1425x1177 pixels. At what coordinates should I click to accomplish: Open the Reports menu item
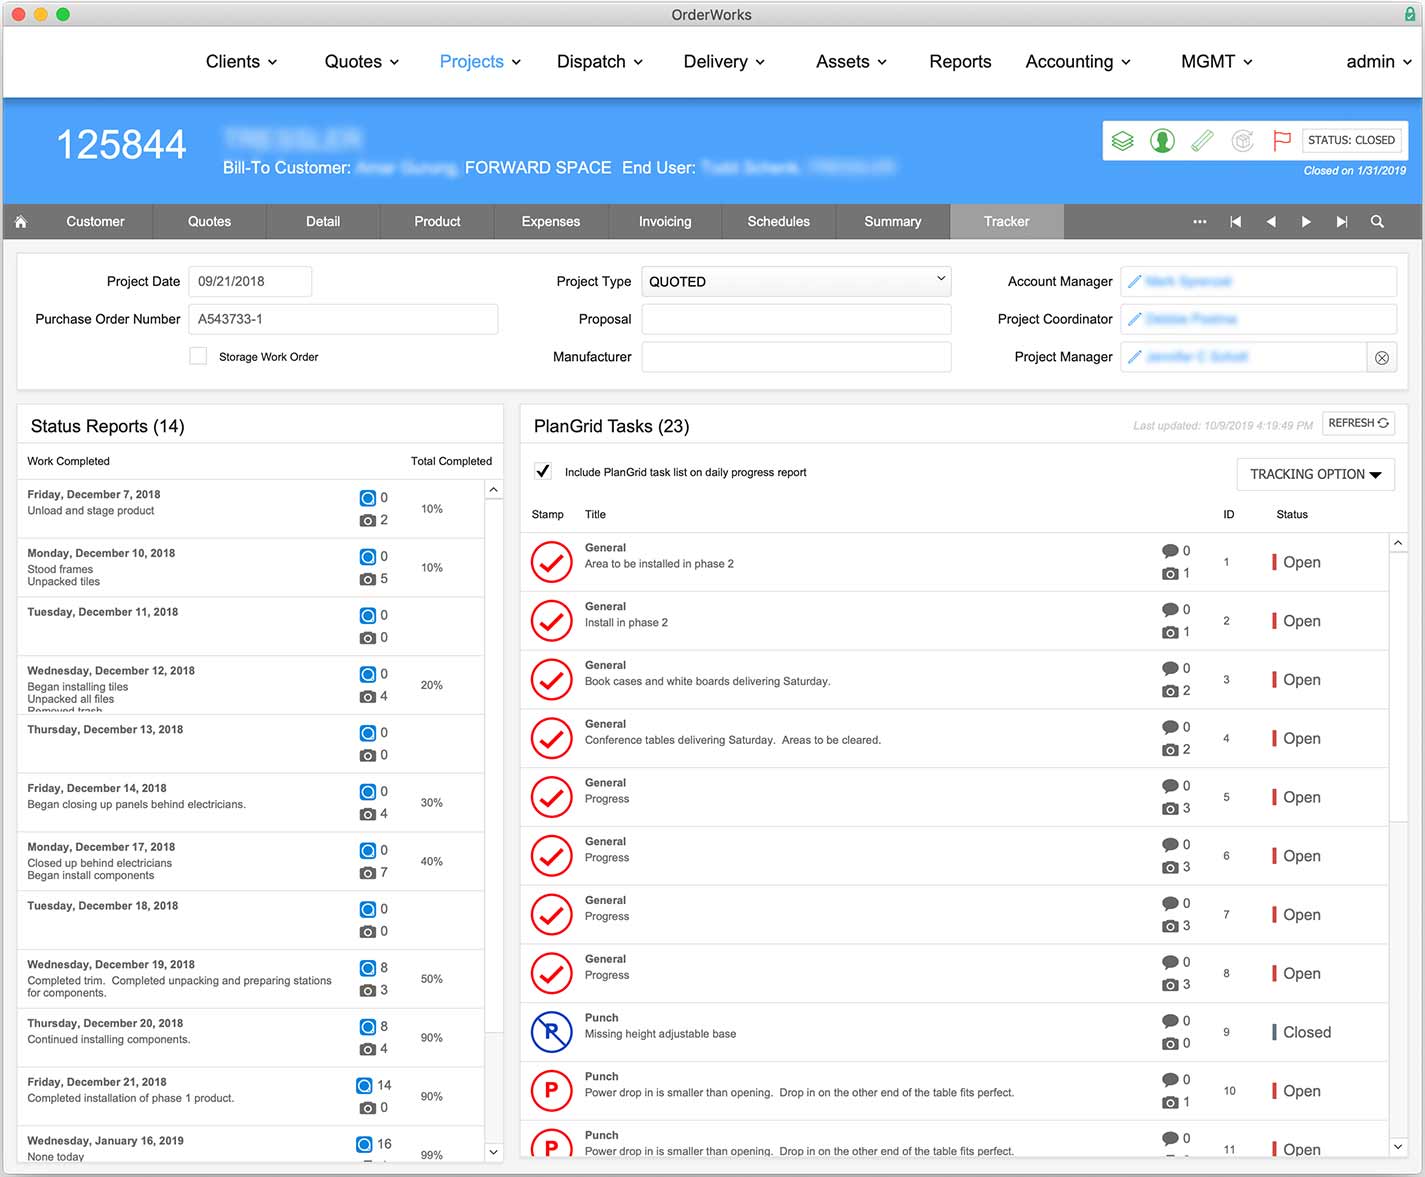960,62
